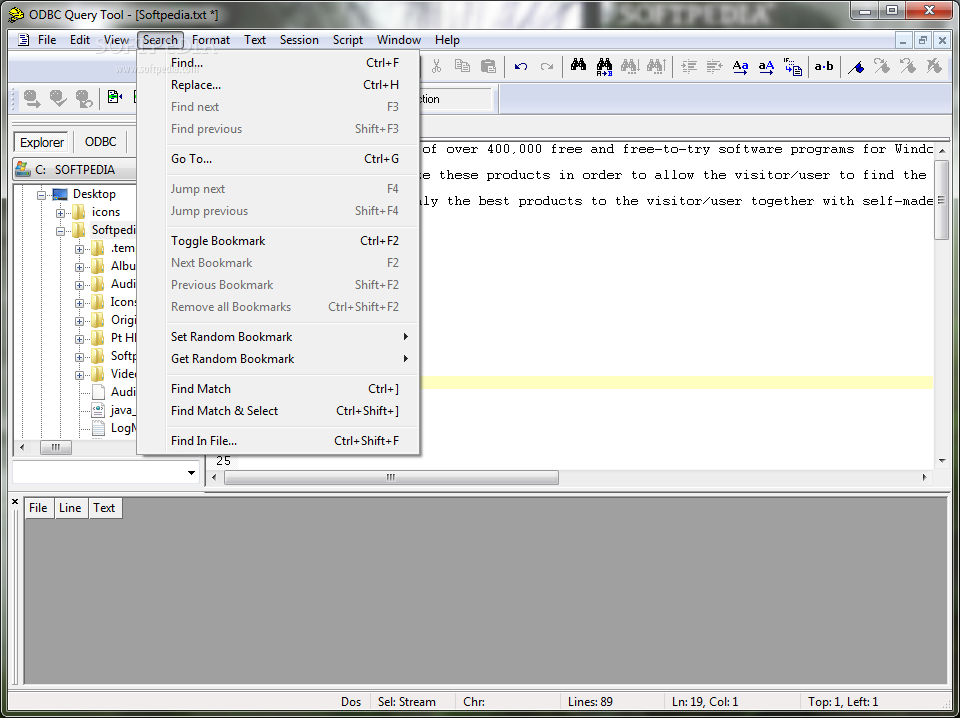The image size is (960, 718).
Task: Switch to the ODBC tab
Action: point(100,142)
